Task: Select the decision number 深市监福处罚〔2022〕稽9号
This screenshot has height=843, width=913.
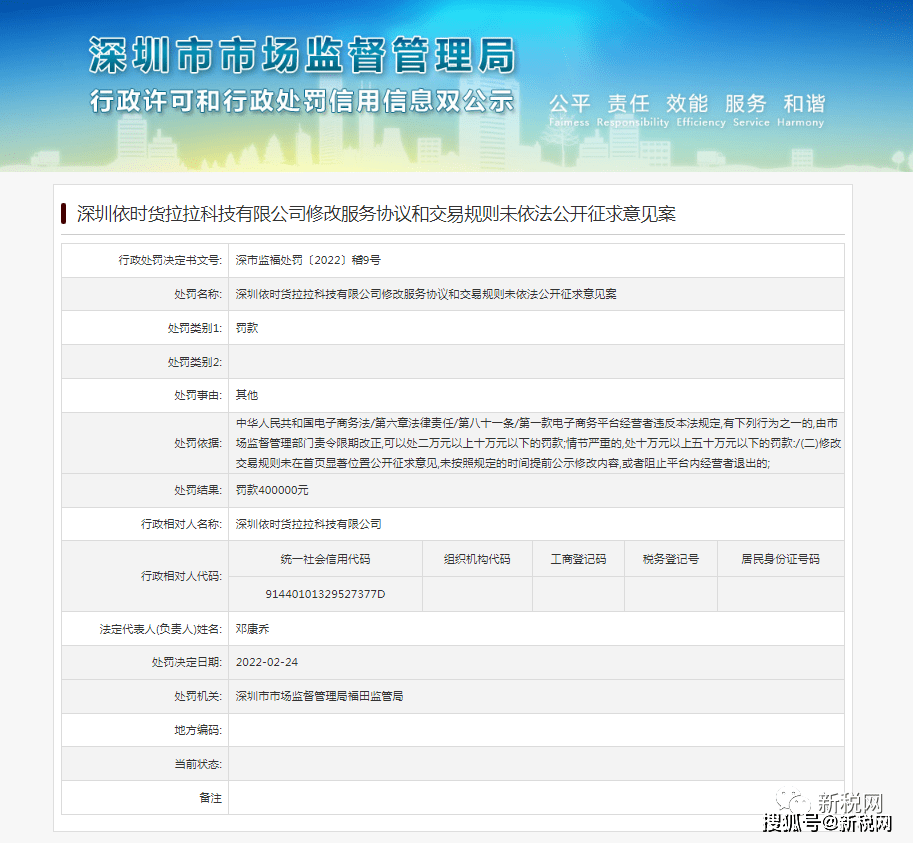Action: point(308,260)
